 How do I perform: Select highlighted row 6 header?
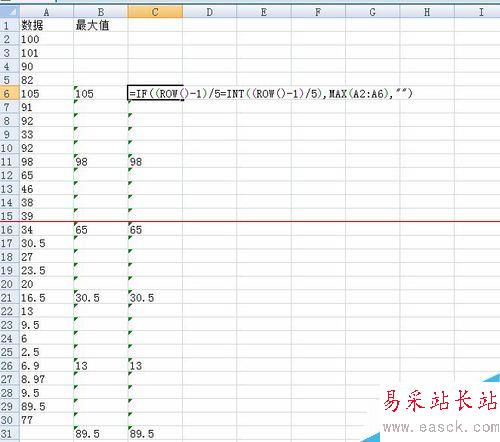10,93
